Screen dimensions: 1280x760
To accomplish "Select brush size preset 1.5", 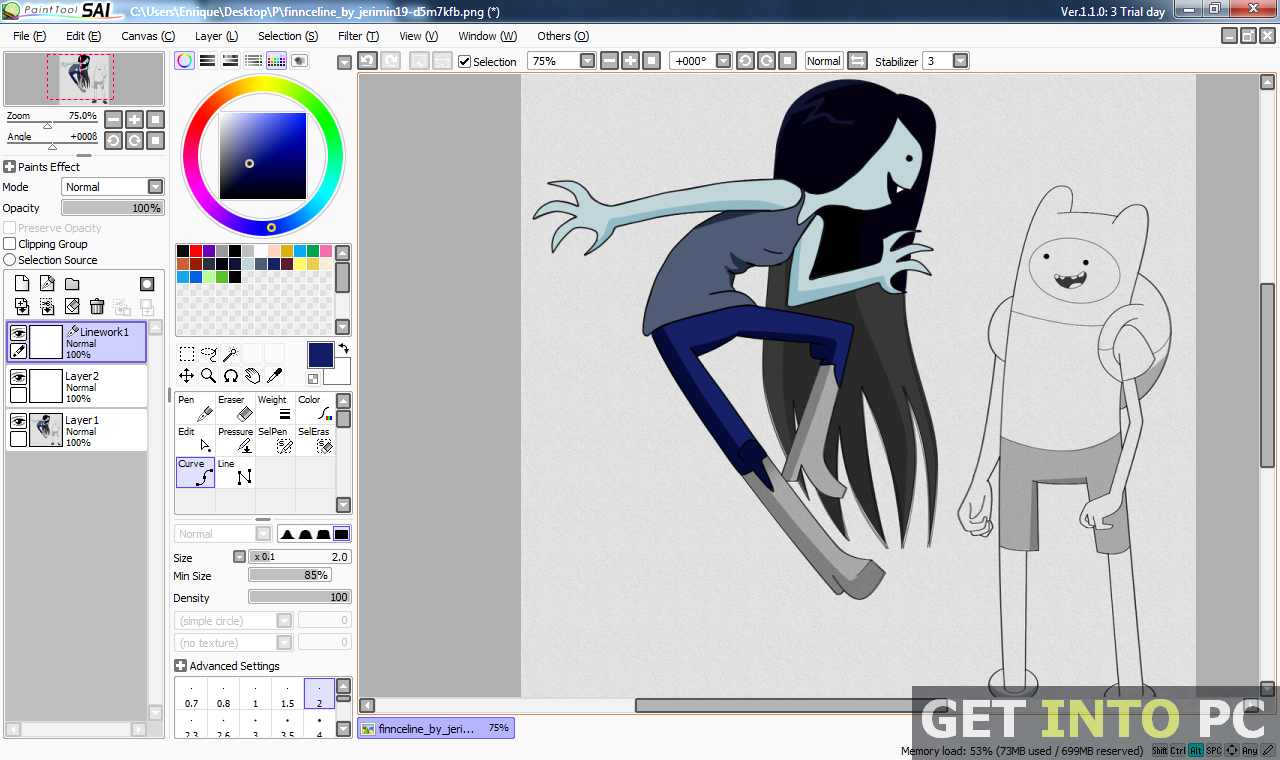I will [x=287, y=694].
